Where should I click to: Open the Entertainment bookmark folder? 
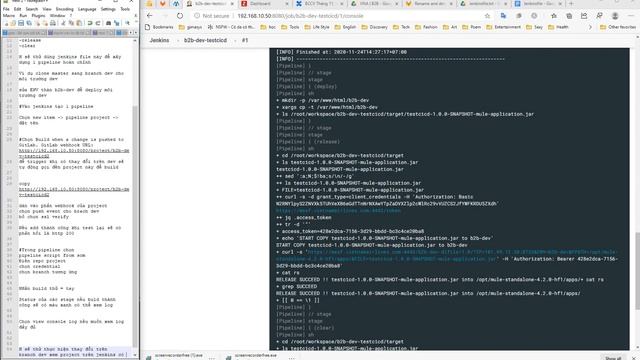tap(503, 27)
